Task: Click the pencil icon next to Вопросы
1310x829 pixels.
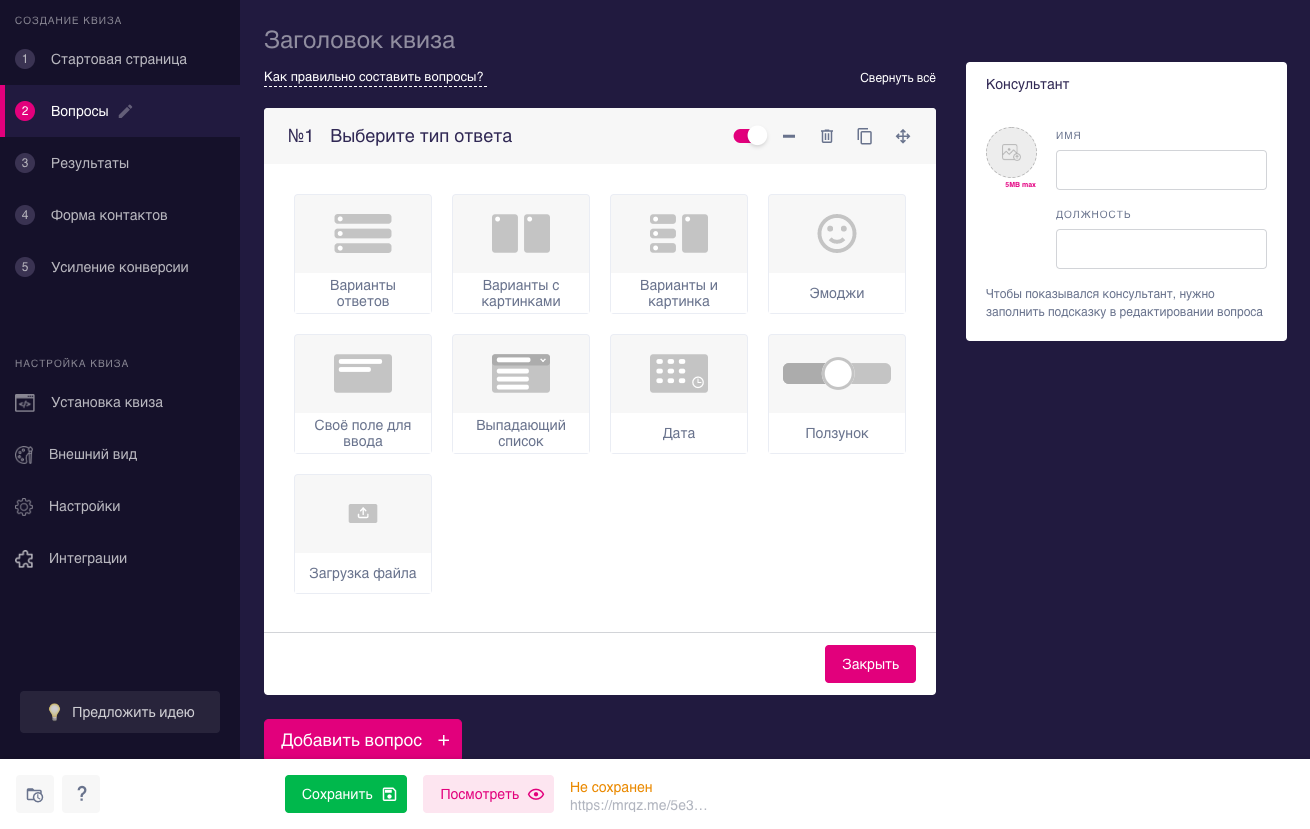Action: point(125,111)
